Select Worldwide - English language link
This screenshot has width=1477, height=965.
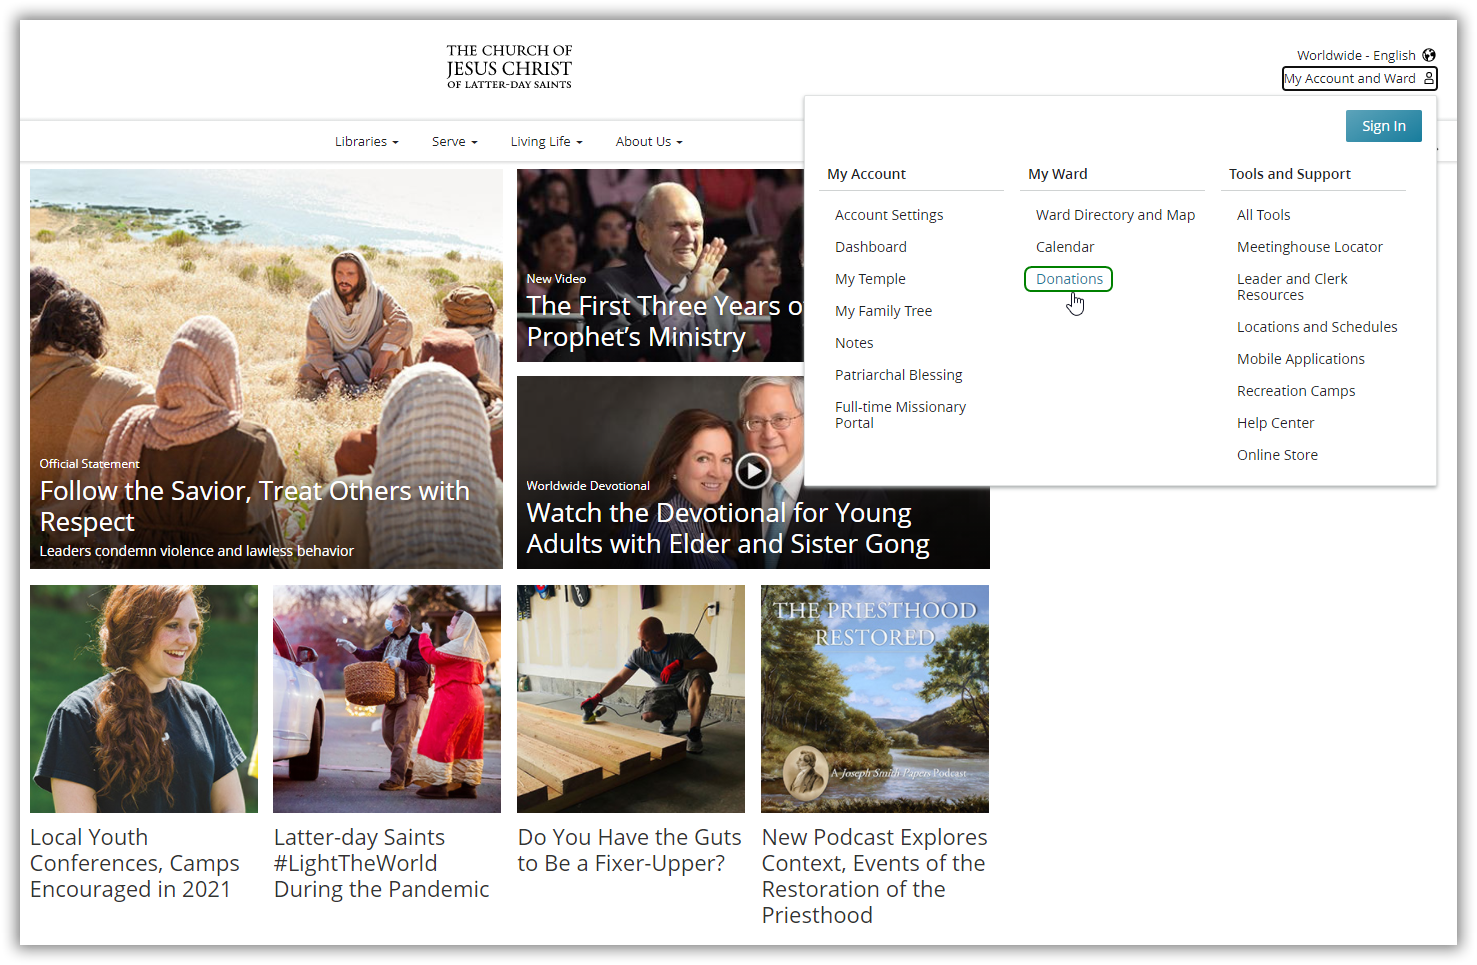point(1356,55)
